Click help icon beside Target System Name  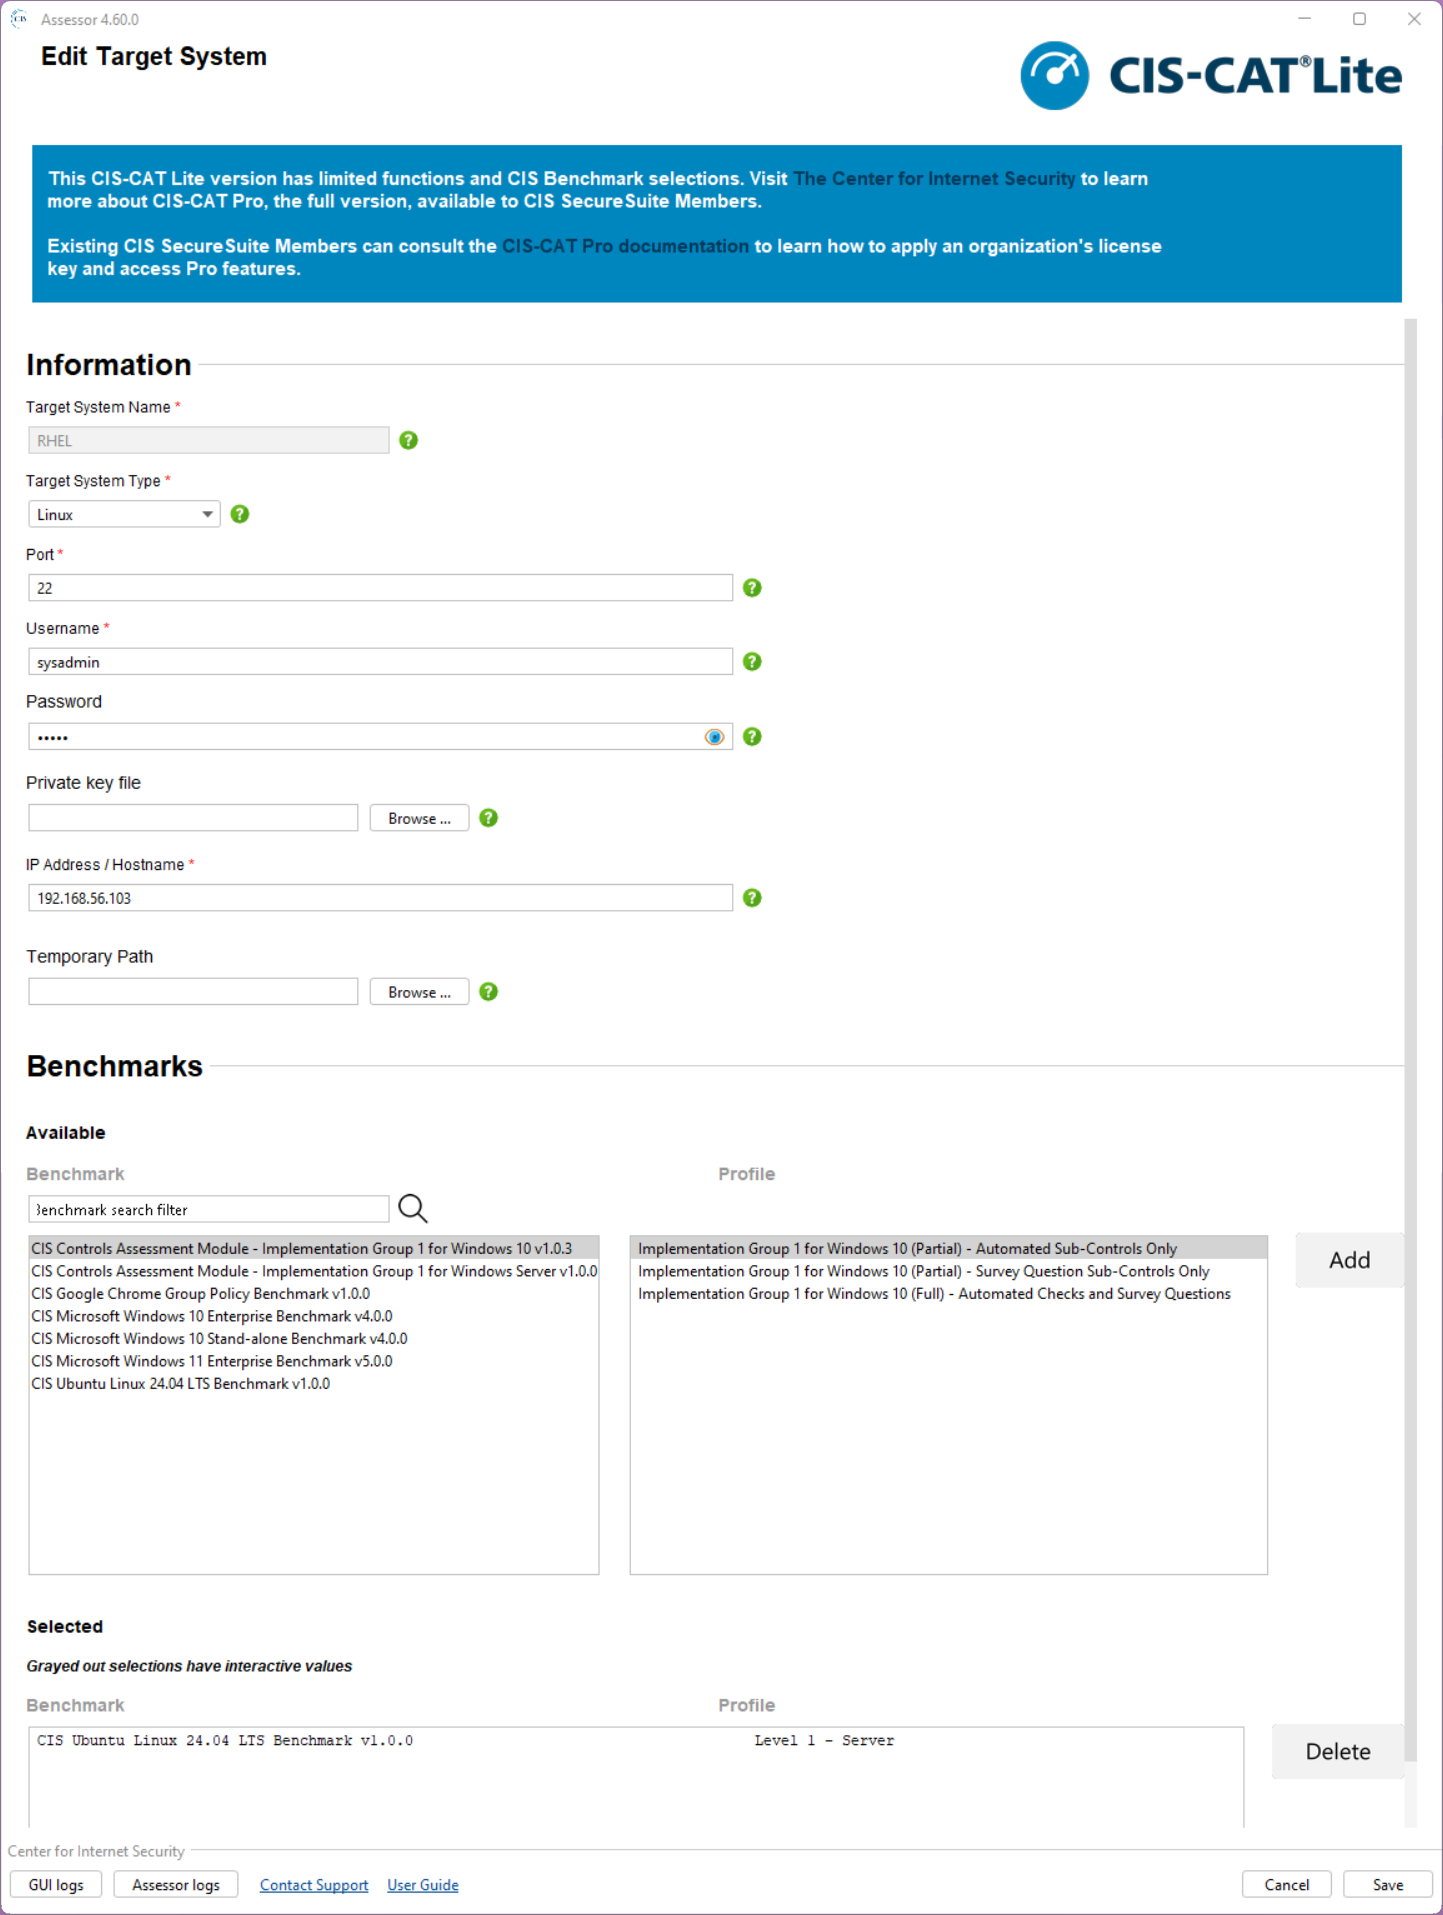coord(408,440)
